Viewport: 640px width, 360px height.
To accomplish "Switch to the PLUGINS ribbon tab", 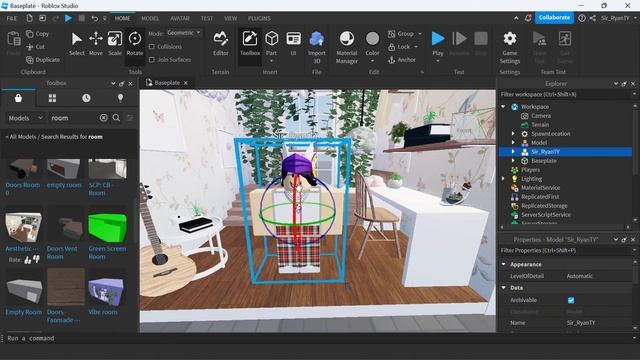I will (259, 18).
